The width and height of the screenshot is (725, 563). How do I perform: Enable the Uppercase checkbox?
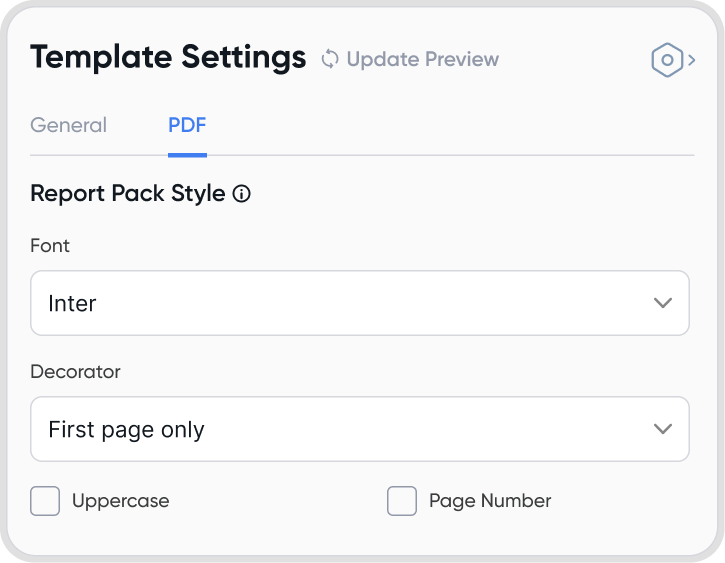coord(45,501)
